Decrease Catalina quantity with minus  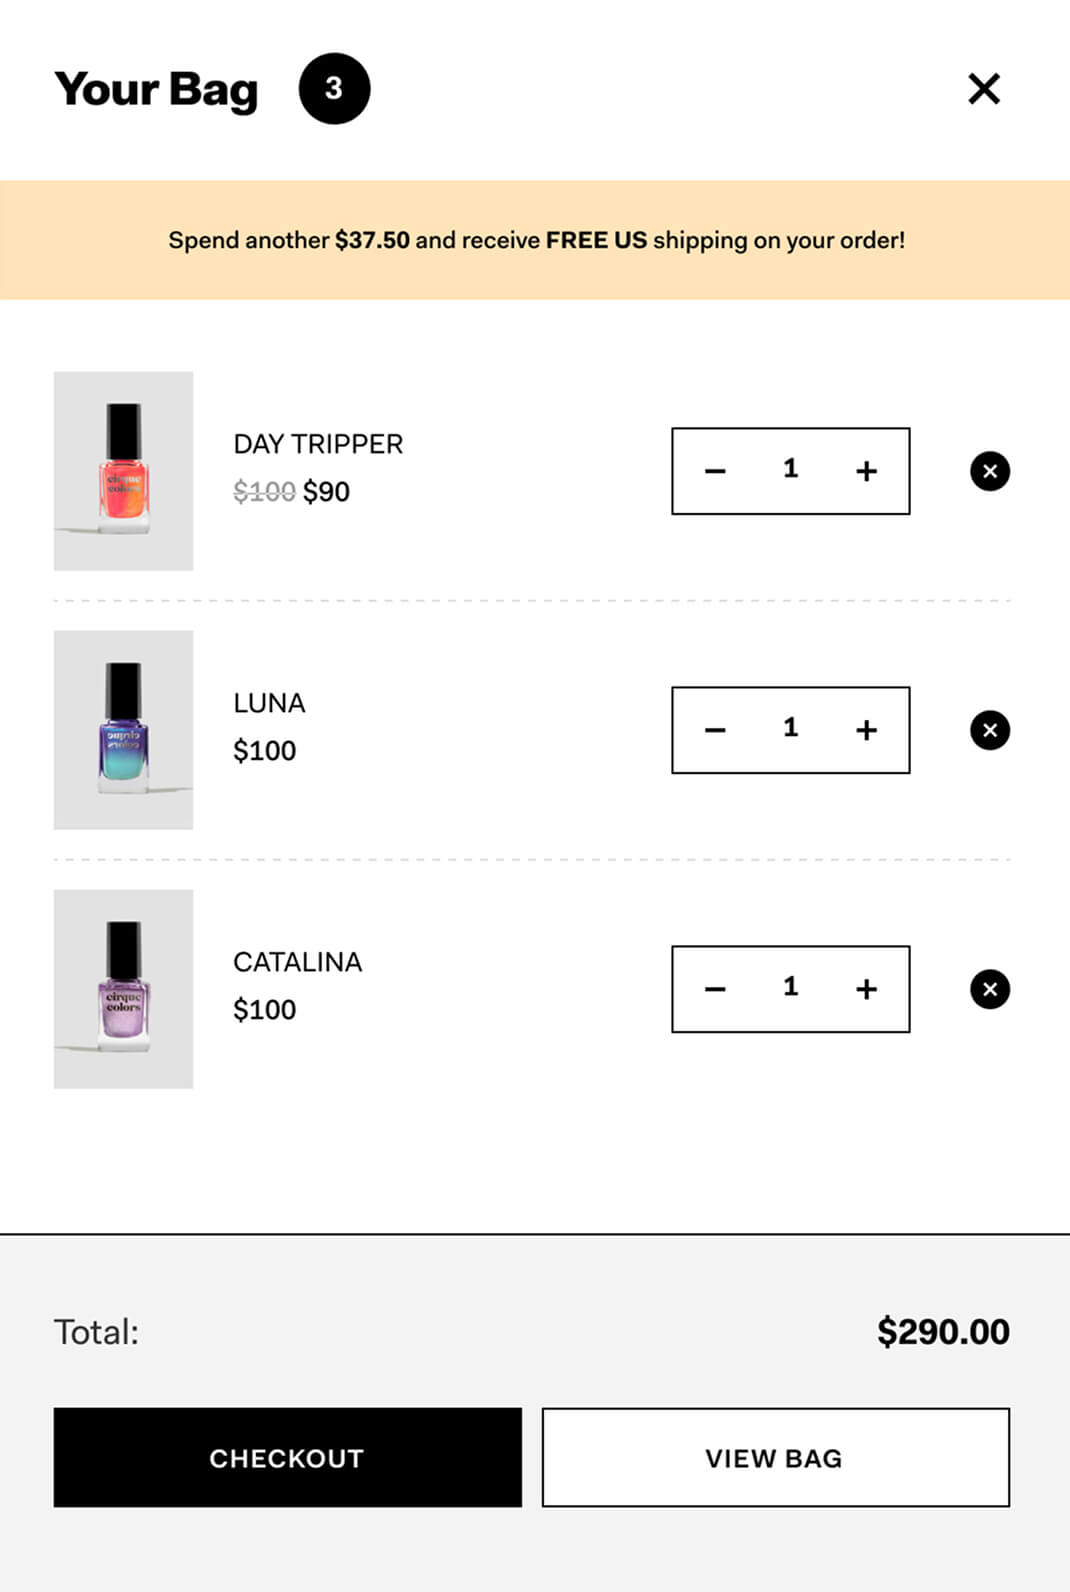715,989
